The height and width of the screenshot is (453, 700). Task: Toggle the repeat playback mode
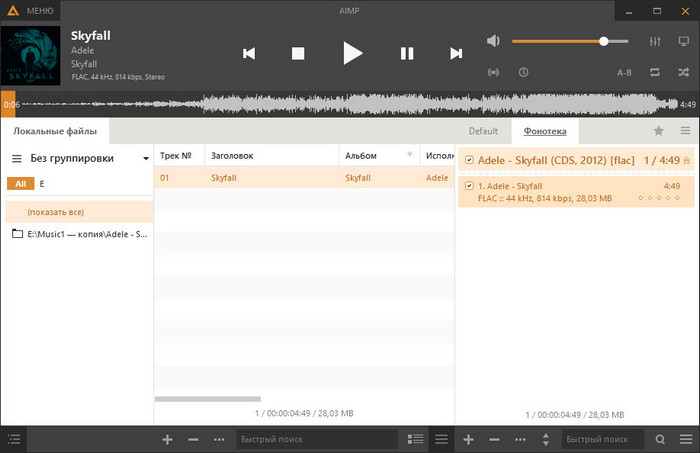[x=655, y=73]
